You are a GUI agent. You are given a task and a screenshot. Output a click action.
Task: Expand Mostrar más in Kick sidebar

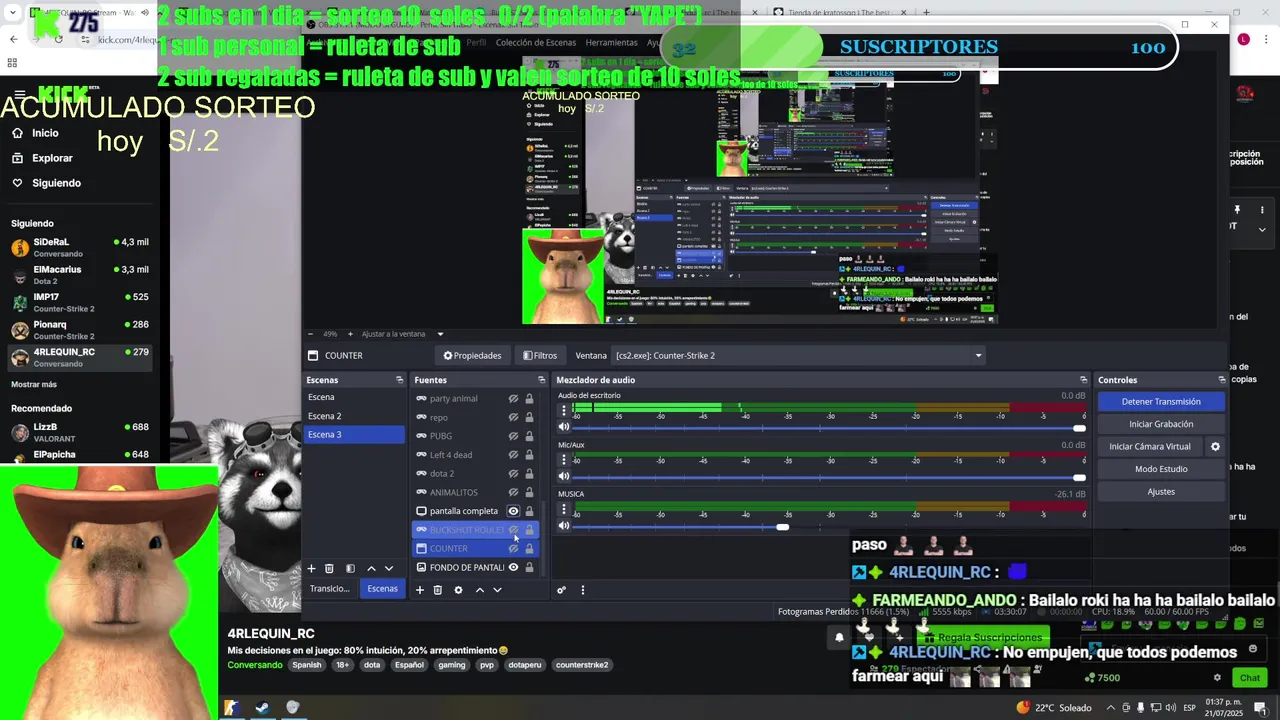pyautogui.click(x=34, y=384)
